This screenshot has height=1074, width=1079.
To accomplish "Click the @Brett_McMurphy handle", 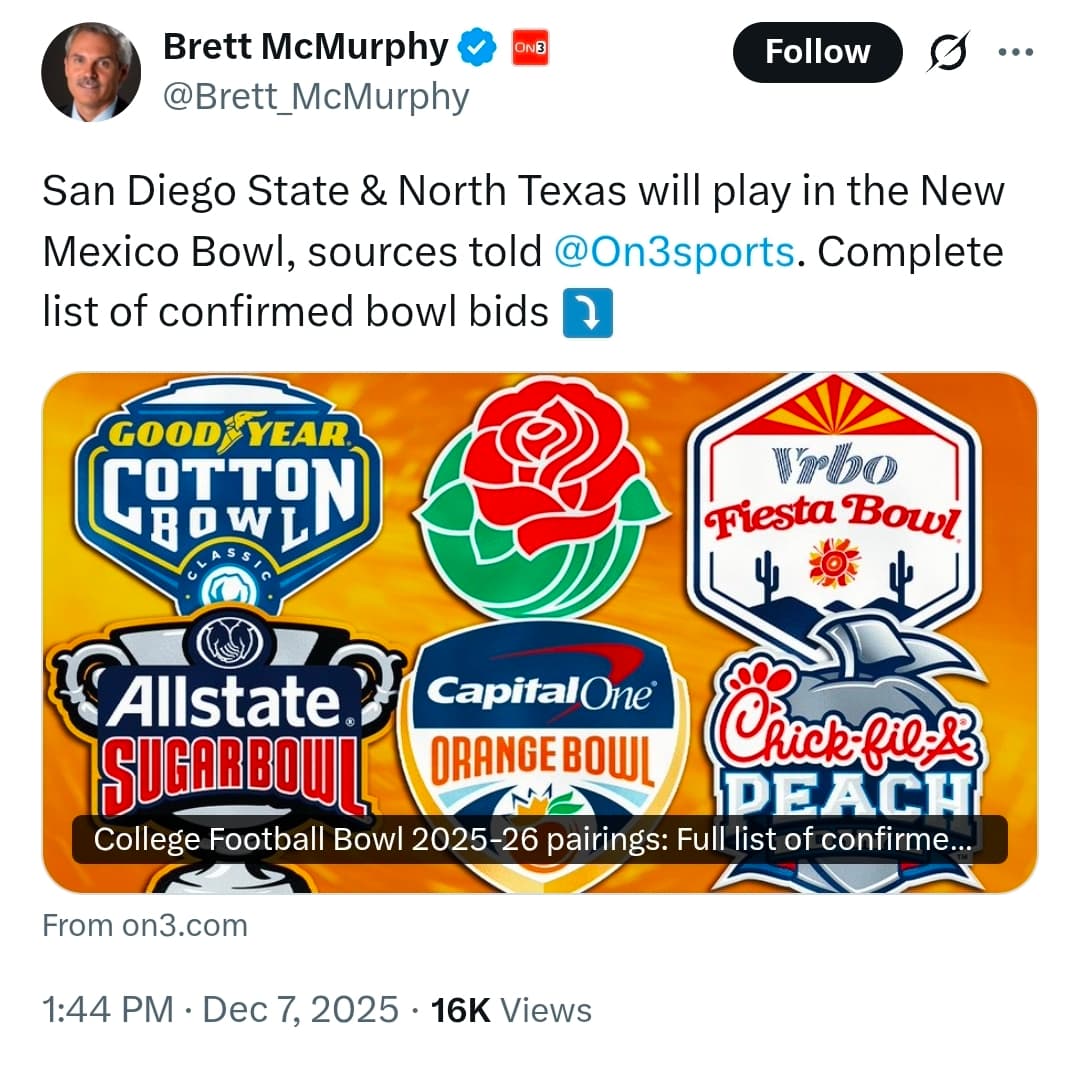I will coord(315,97).
